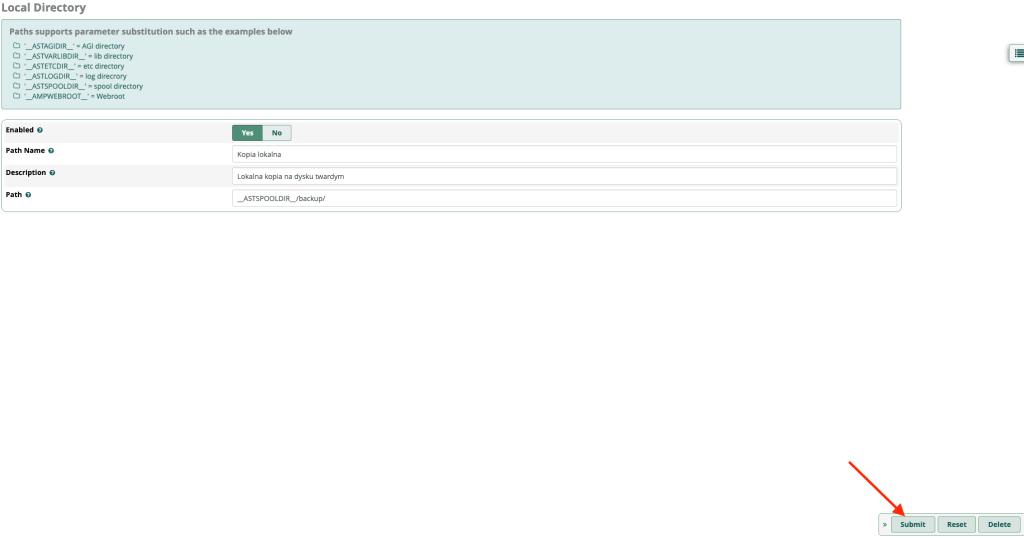The image size is (1024, 538).
Task: Click the help icon beside Path label
Action: point(28,195)
